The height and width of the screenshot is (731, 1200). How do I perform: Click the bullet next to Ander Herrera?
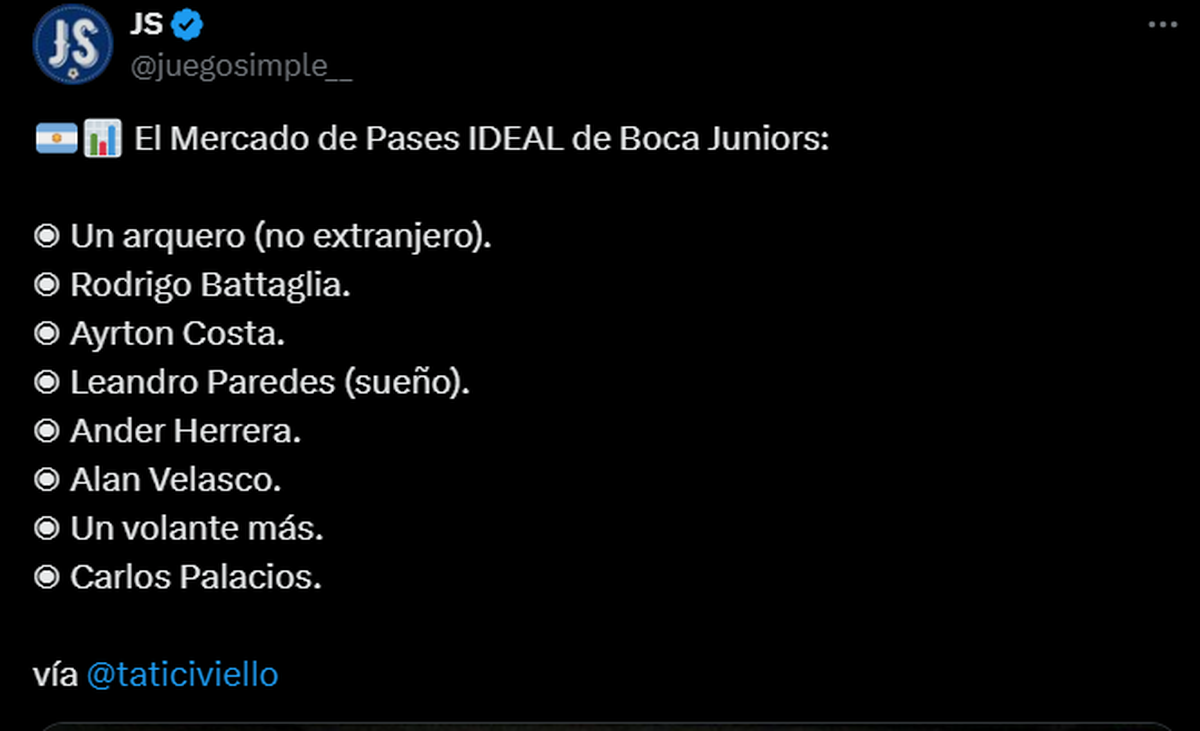[x=46, y=432]
